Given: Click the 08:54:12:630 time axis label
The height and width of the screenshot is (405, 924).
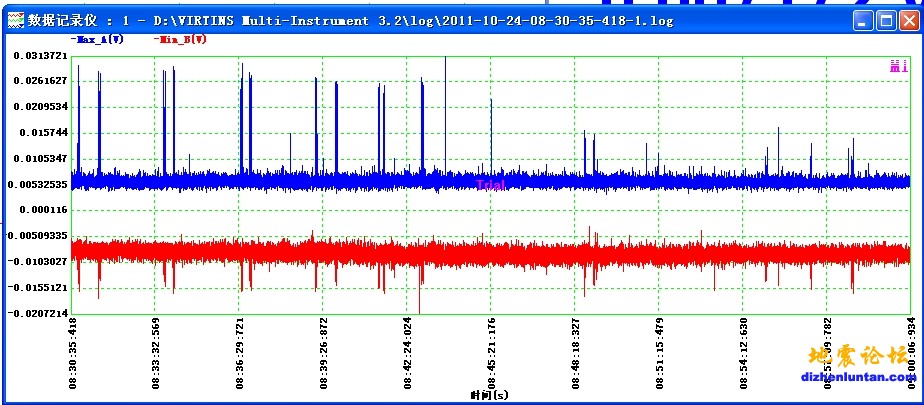Looking at the screenshot, I should pyautogui.click(x=742, y=352).
